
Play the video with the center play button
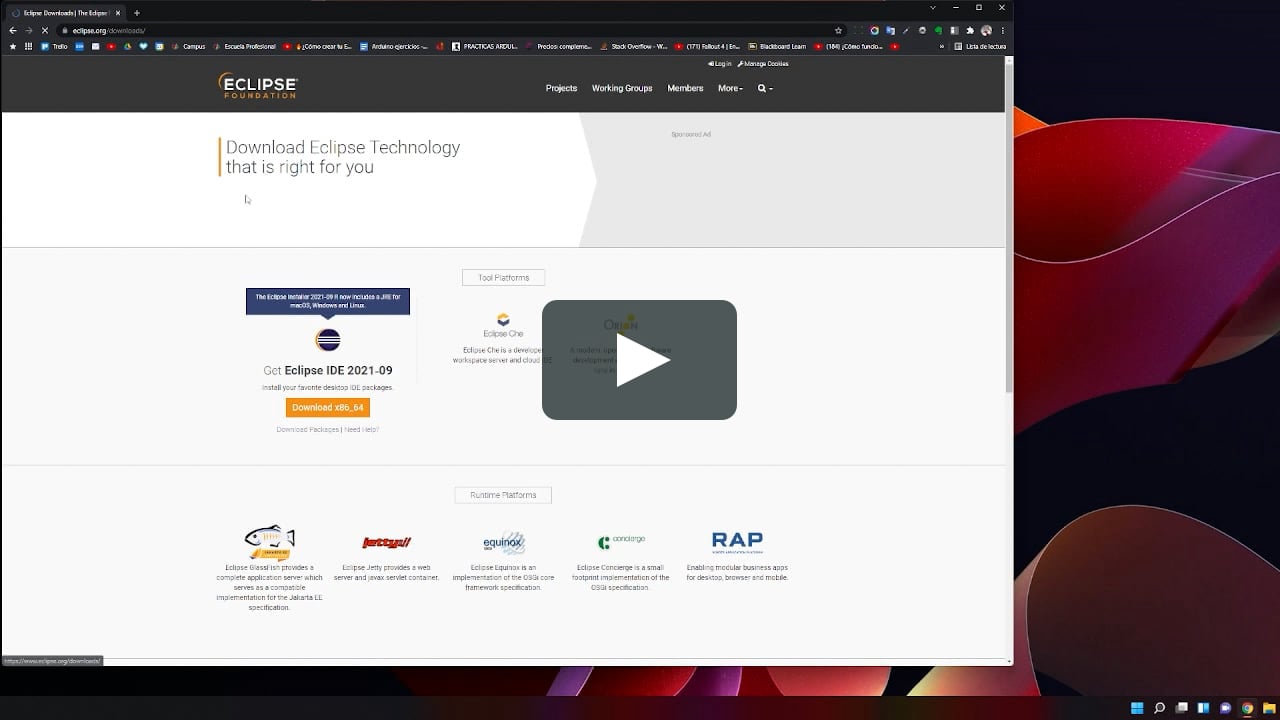(639, 360)
